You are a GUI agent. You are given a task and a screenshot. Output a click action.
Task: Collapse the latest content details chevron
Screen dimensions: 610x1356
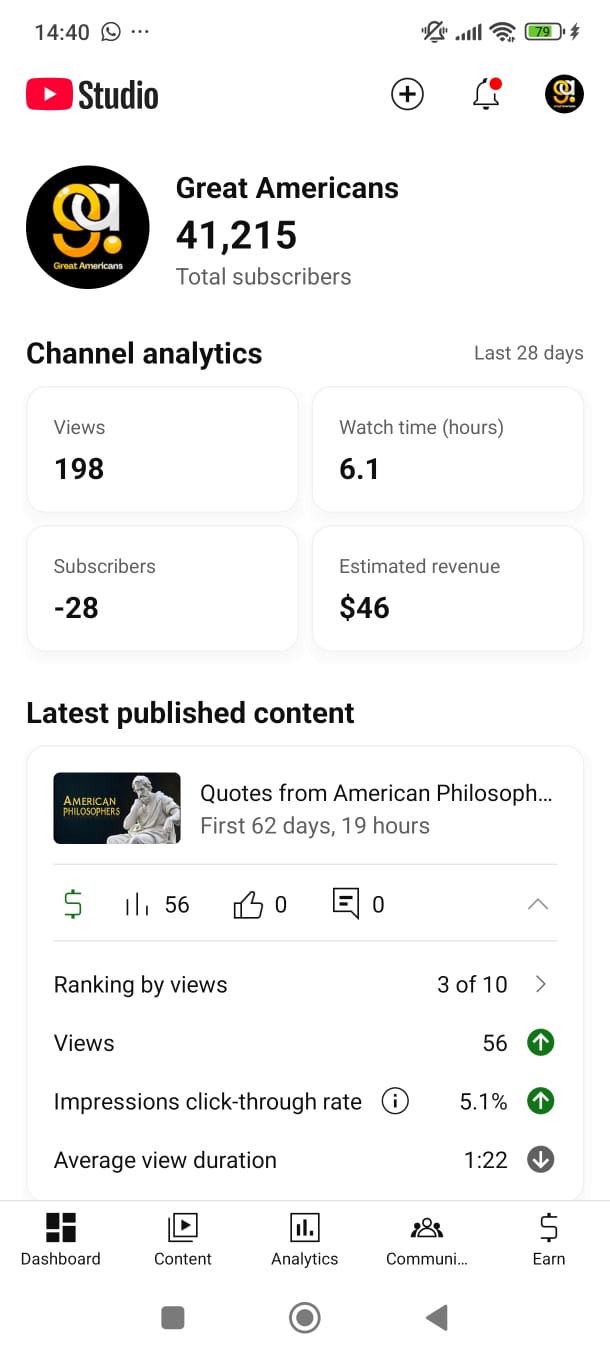(x=538, y=904)
